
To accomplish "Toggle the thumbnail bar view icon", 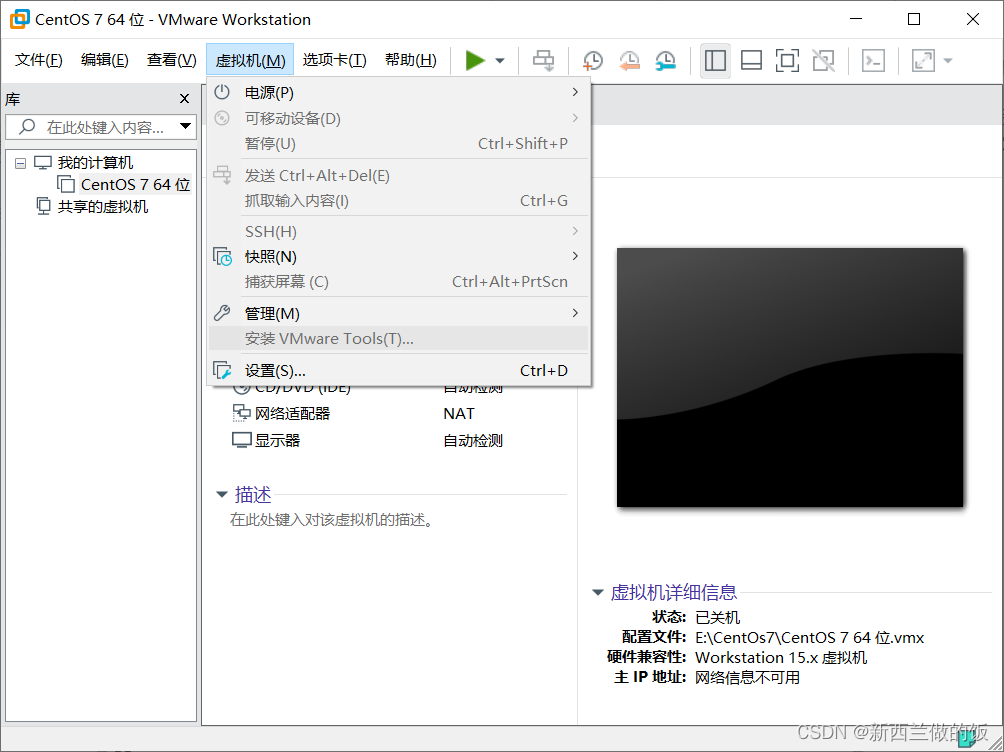I will click(751, 61).
